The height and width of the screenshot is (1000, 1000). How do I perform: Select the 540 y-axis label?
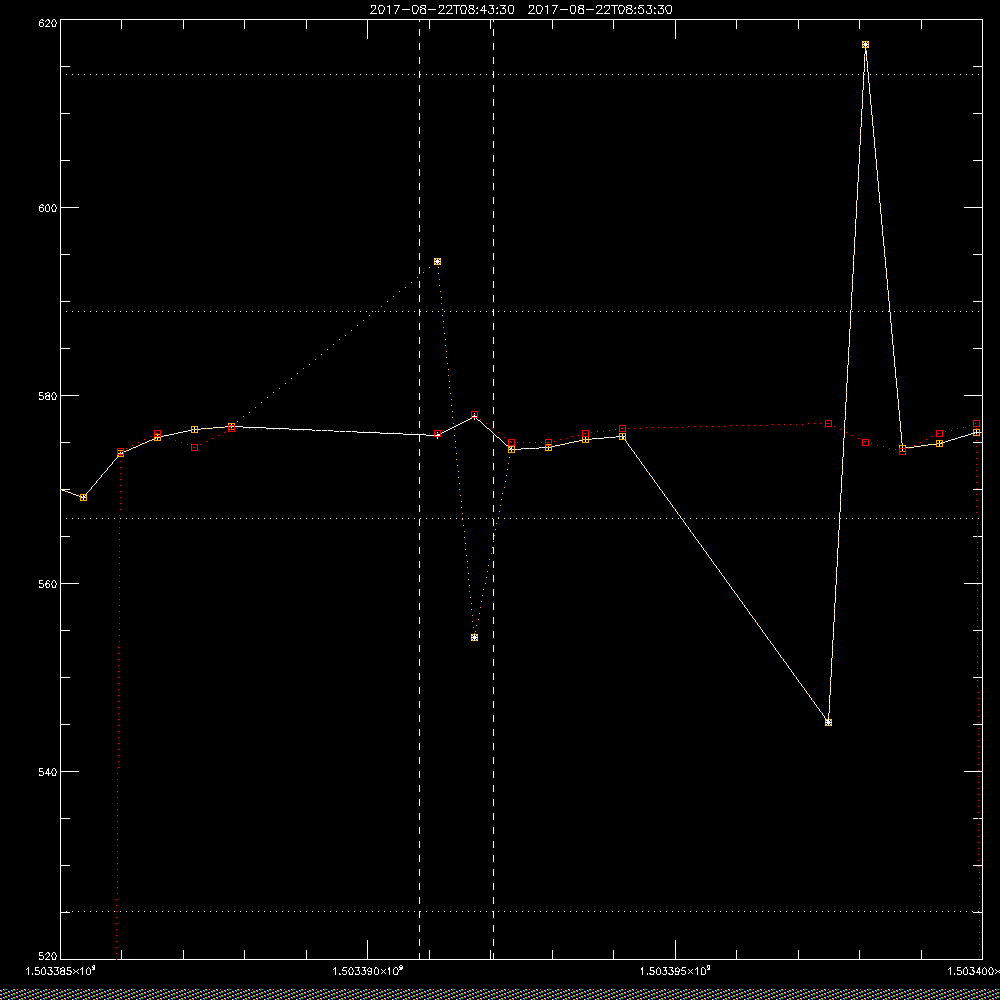point(48,772)
